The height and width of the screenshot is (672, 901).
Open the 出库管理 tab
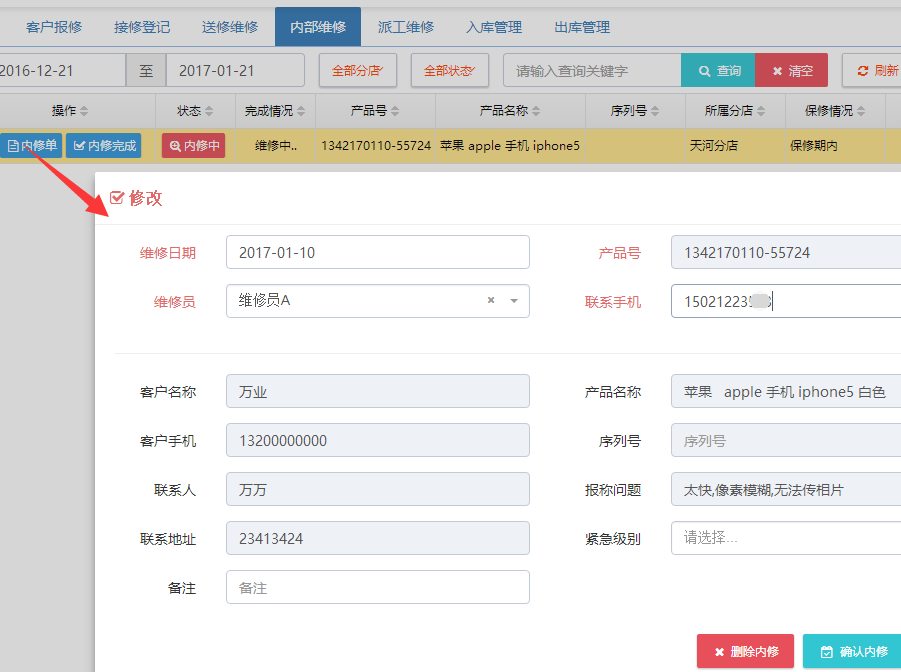582,27
